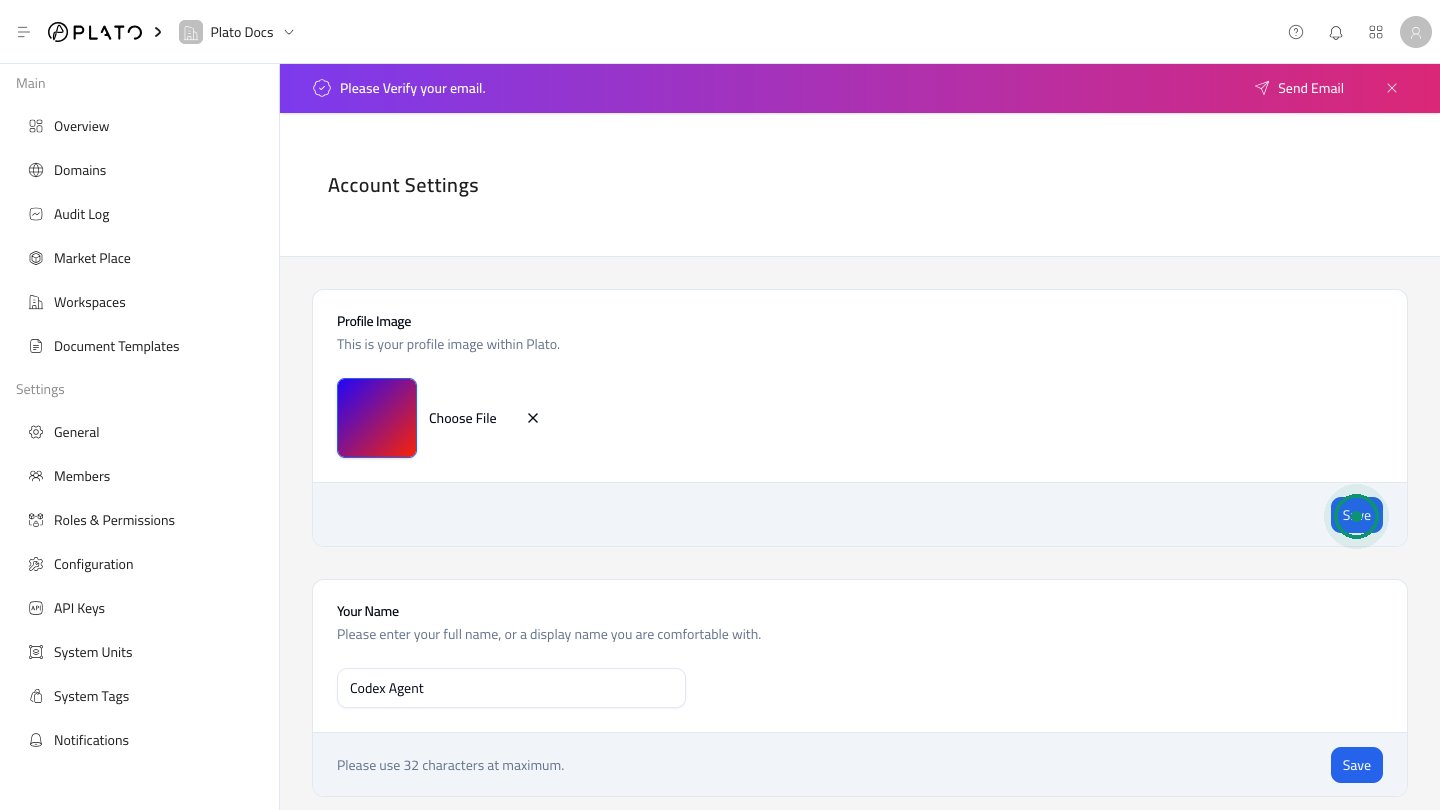Dismiss the verify email banner

pyautogui.click(x=1392, y=88)
